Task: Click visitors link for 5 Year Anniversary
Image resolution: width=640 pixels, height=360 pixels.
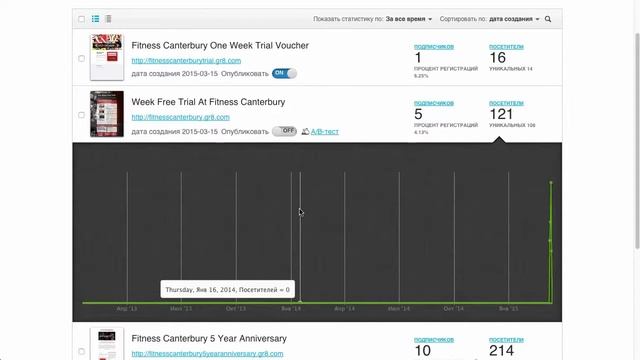Action: 506,340
